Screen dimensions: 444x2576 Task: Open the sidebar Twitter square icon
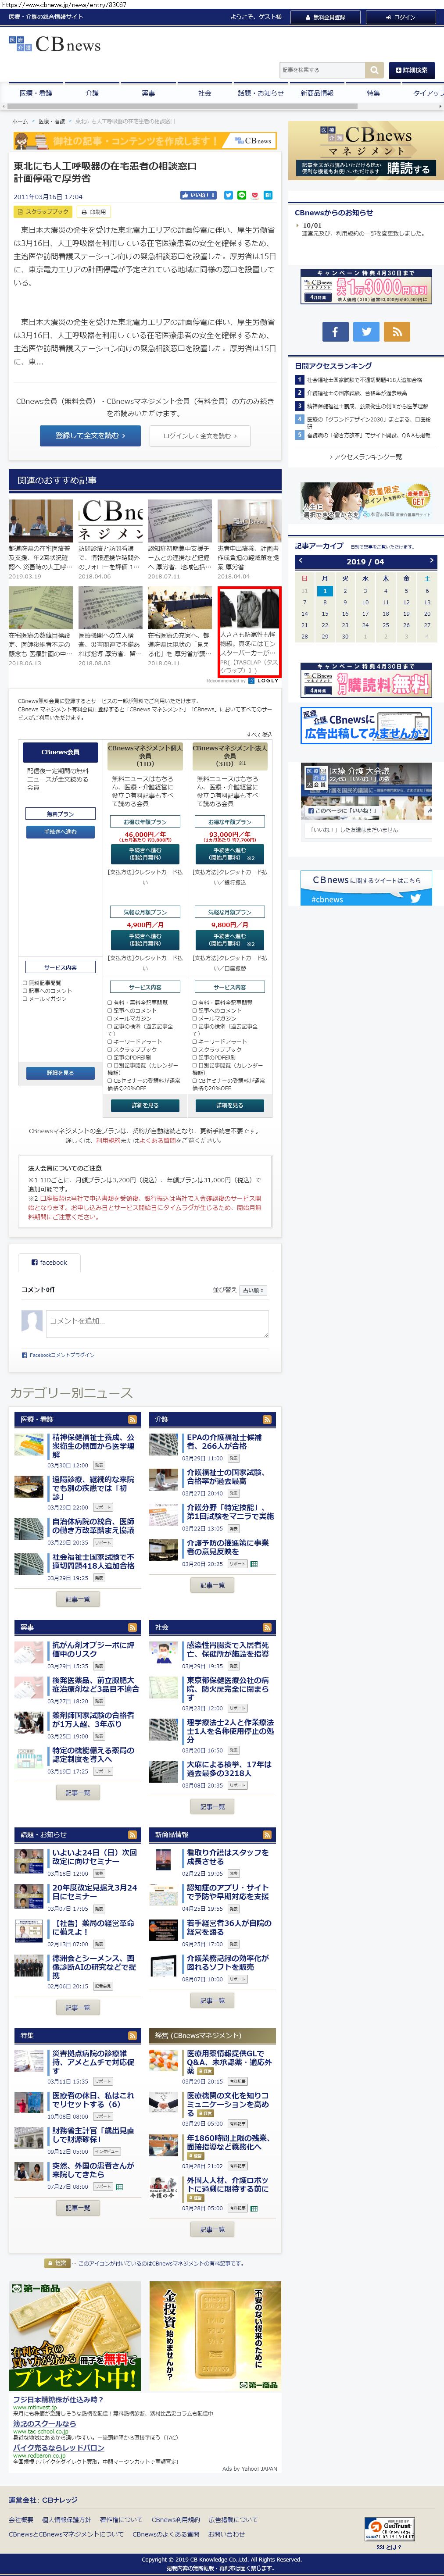(367, 332)
